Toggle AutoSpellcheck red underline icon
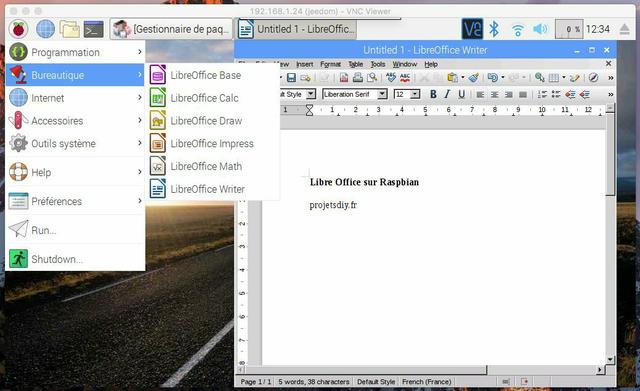The image size is (640, 391). 405,78
